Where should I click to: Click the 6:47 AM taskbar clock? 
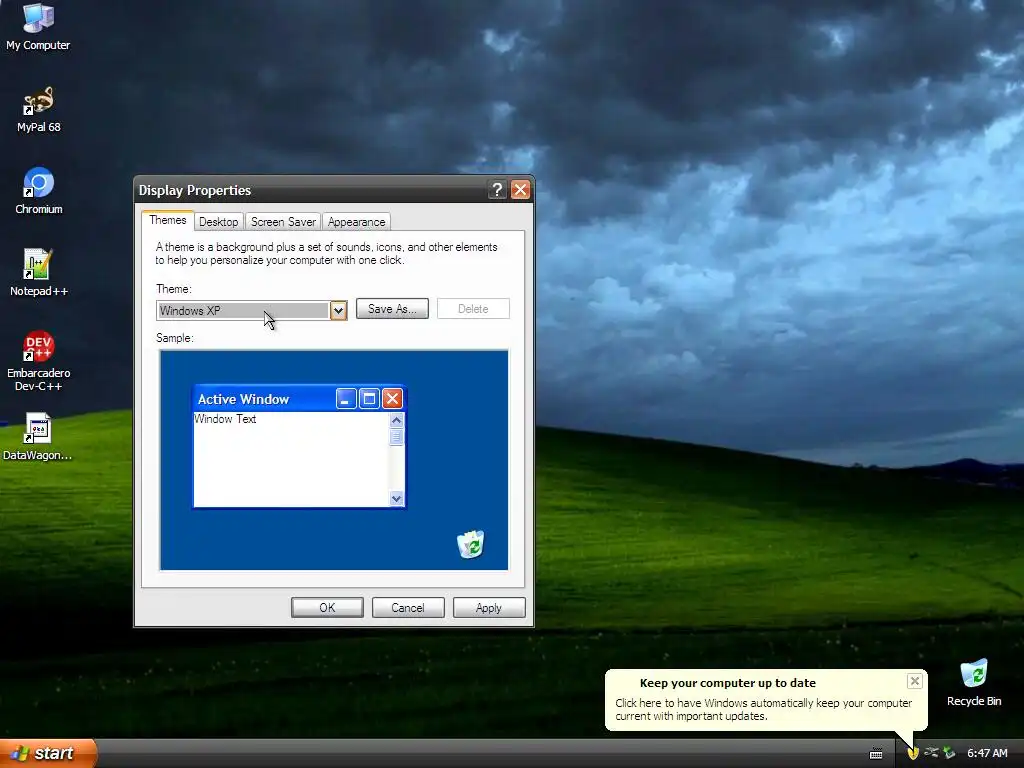click(x=987, y=753)
